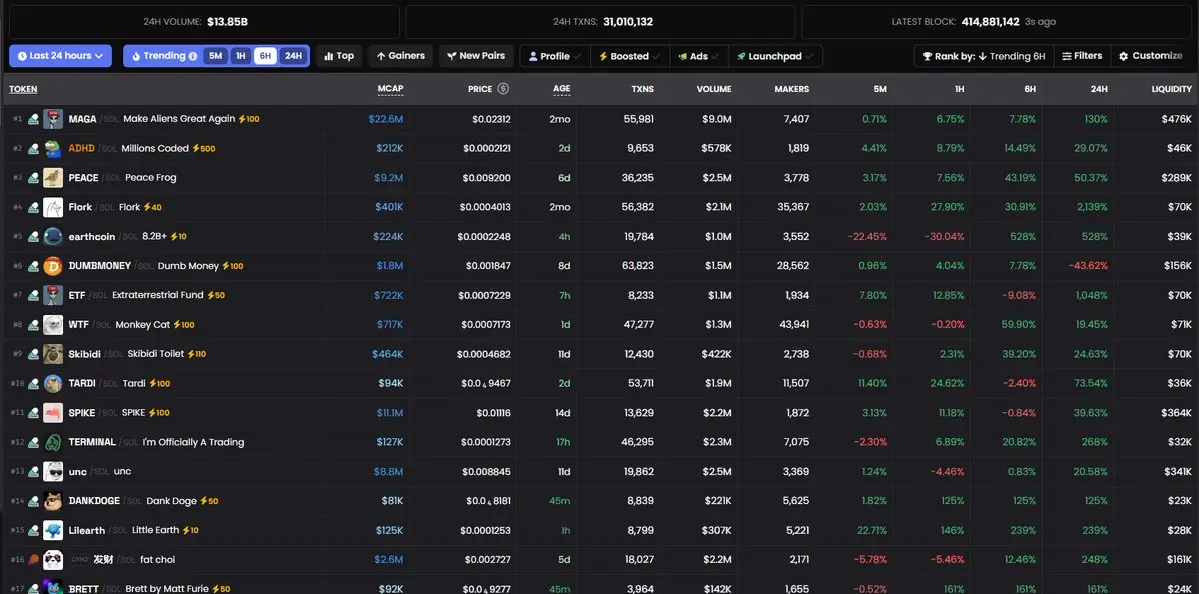This screenshot has width=1199, height=594.
Task: Click the WTF Monkey Cat token icon
Action: pyautogui.click(x=53, y=325)
